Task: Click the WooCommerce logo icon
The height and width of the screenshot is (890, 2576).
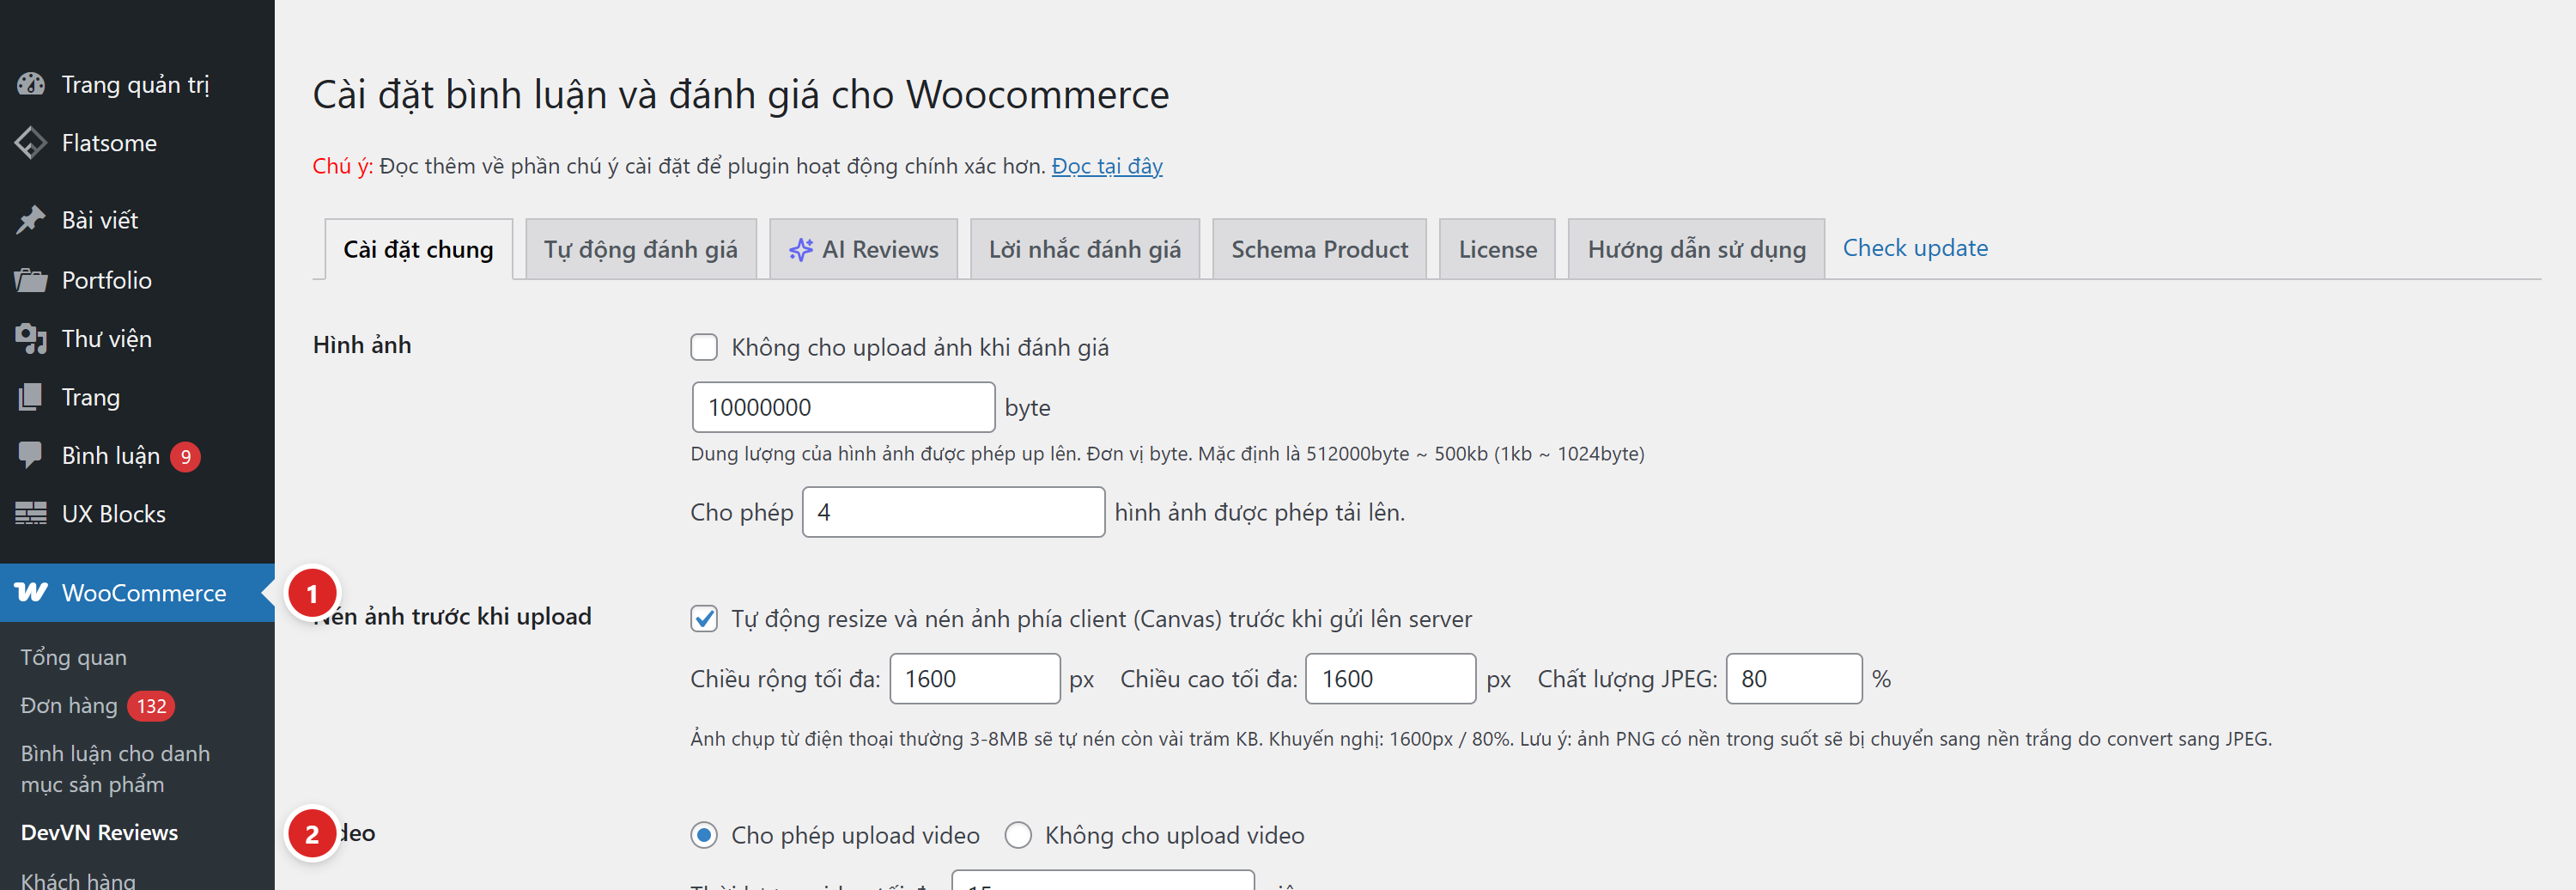Action: (31, 593)
